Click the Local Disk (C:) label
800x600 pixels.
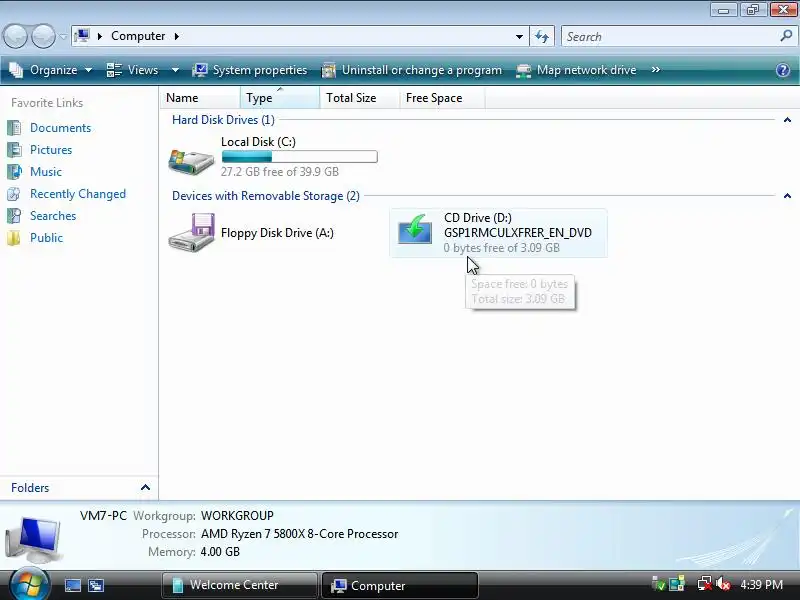[258, 142]
